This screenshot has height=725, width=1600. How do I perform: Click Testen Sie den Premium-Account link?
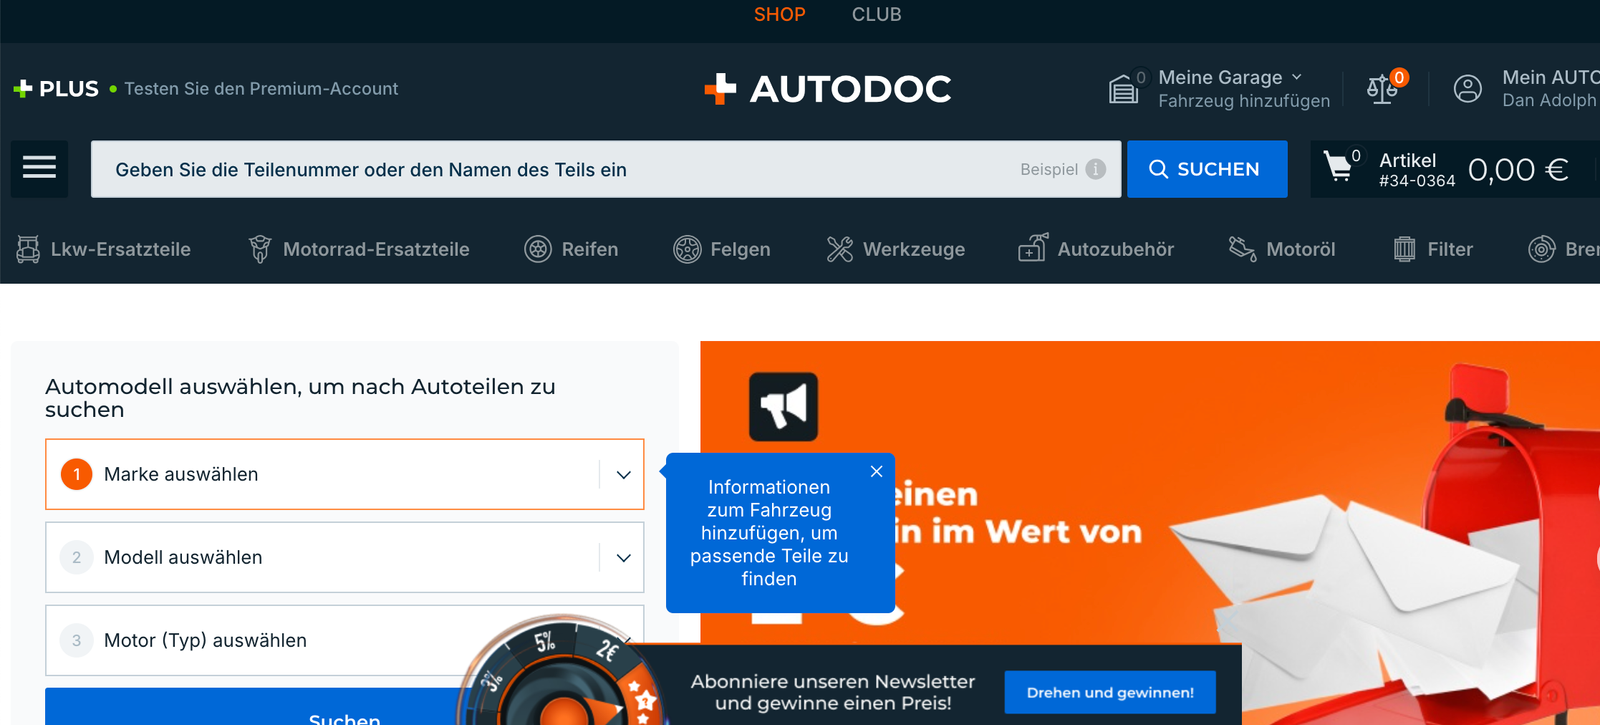(x=261, y=89)
